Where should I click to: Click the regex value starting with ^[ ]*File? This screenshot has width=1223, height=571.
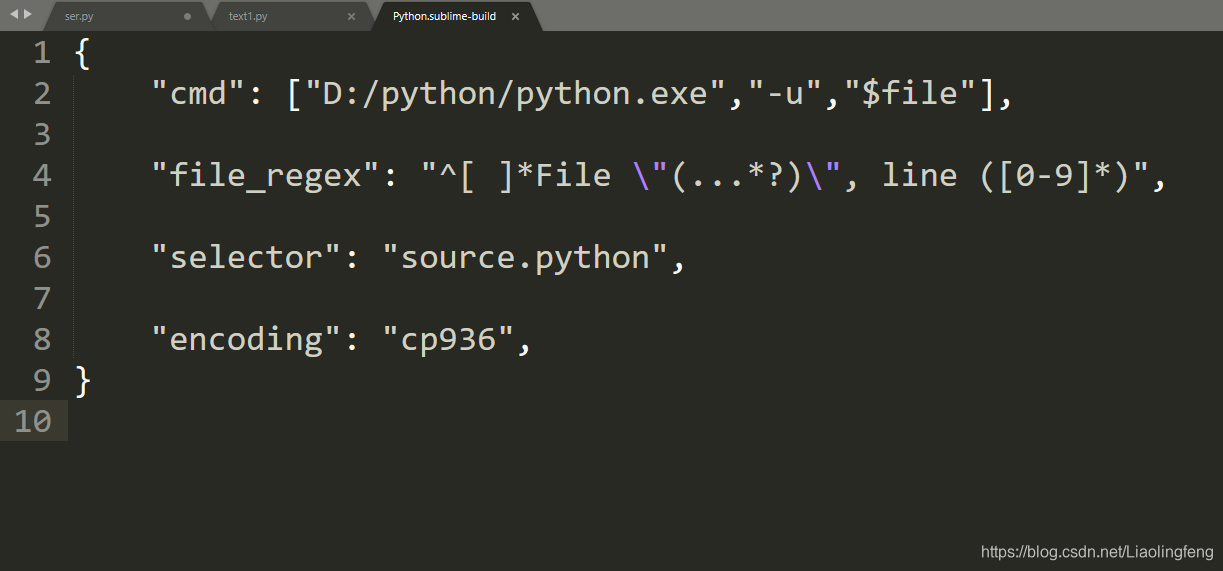tap(785, 176)
